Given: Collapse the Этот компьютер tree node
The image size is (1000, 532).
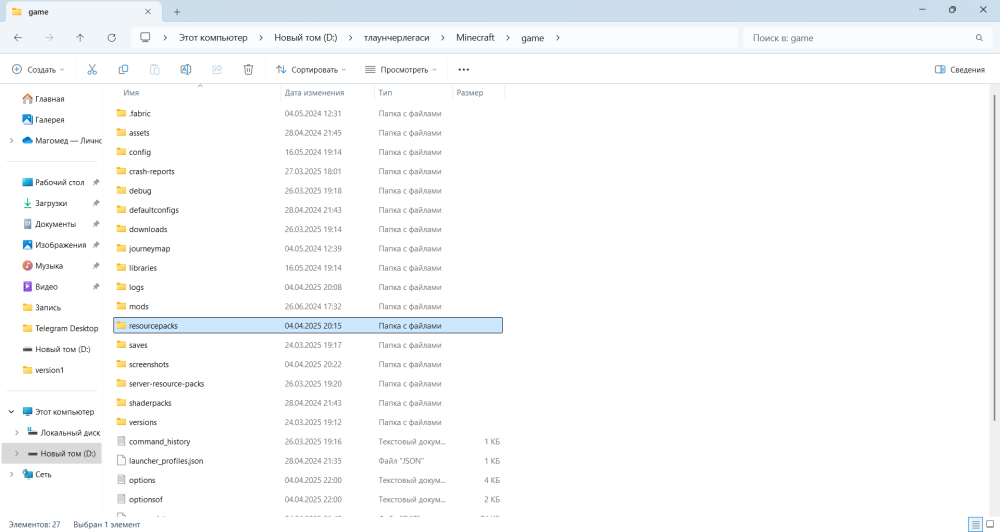Looking at the screenshot, I should click(x=11, y=412).
